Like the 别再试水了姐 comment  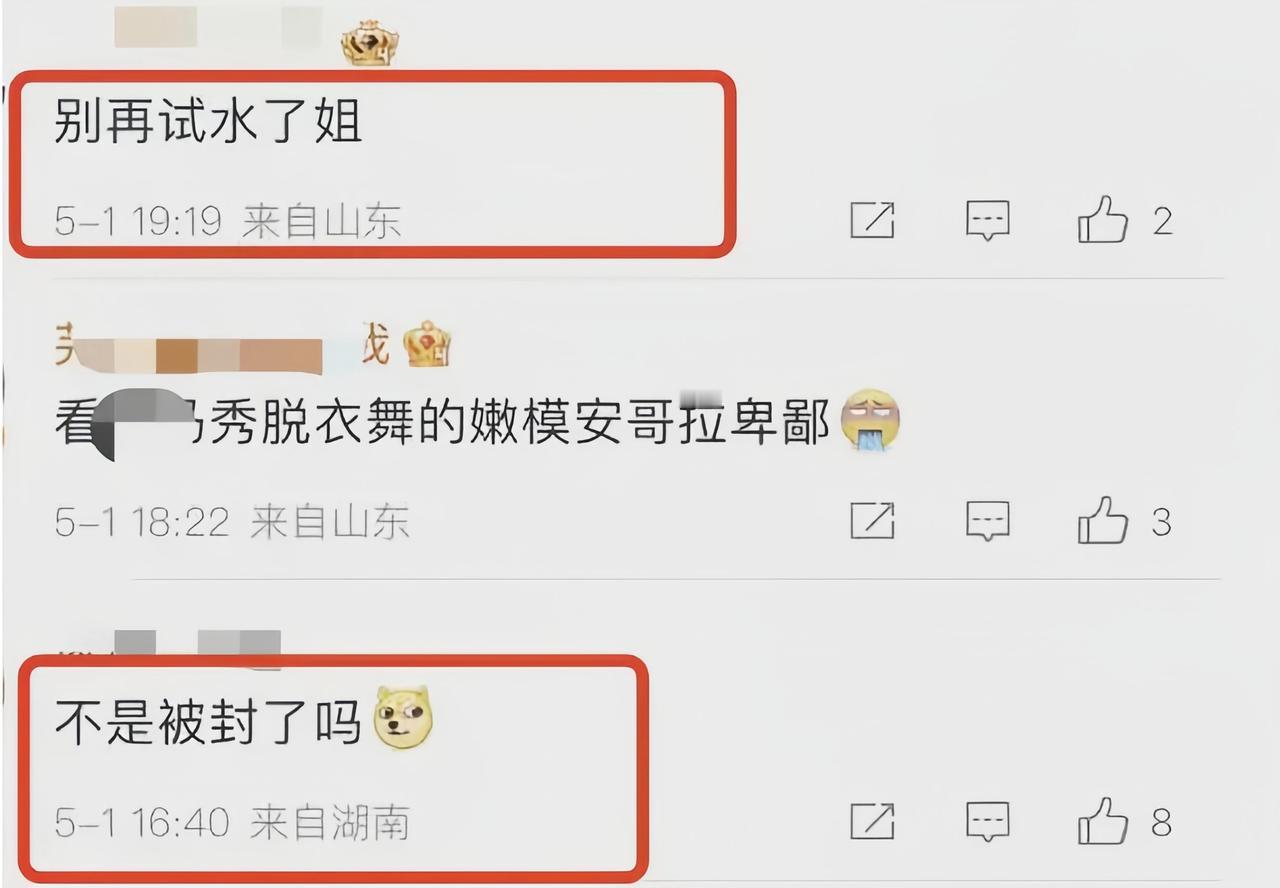1103,219
